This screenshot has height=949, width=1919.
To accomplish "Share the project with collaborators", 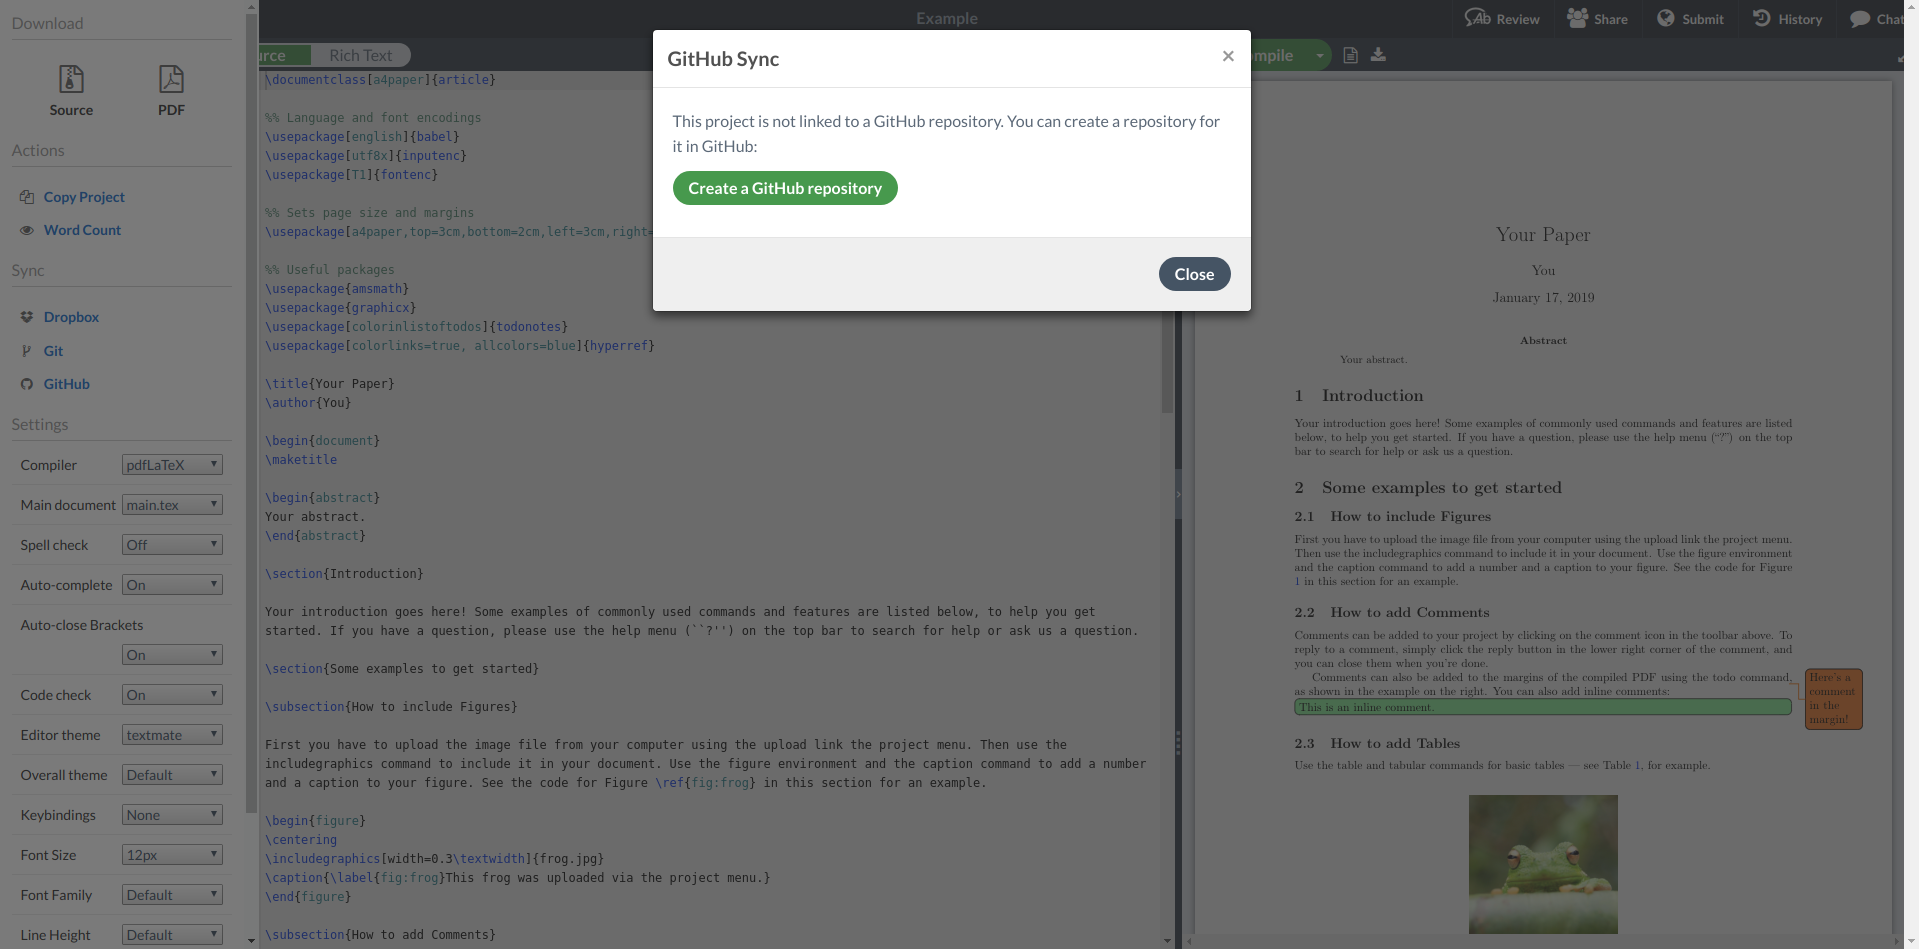I will pos(1596,18).
